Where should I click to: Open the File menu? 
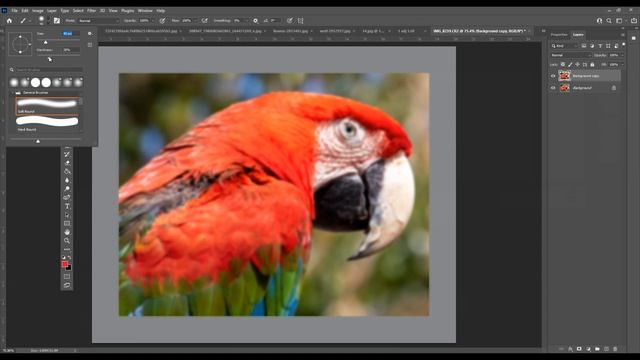(14, 11)
